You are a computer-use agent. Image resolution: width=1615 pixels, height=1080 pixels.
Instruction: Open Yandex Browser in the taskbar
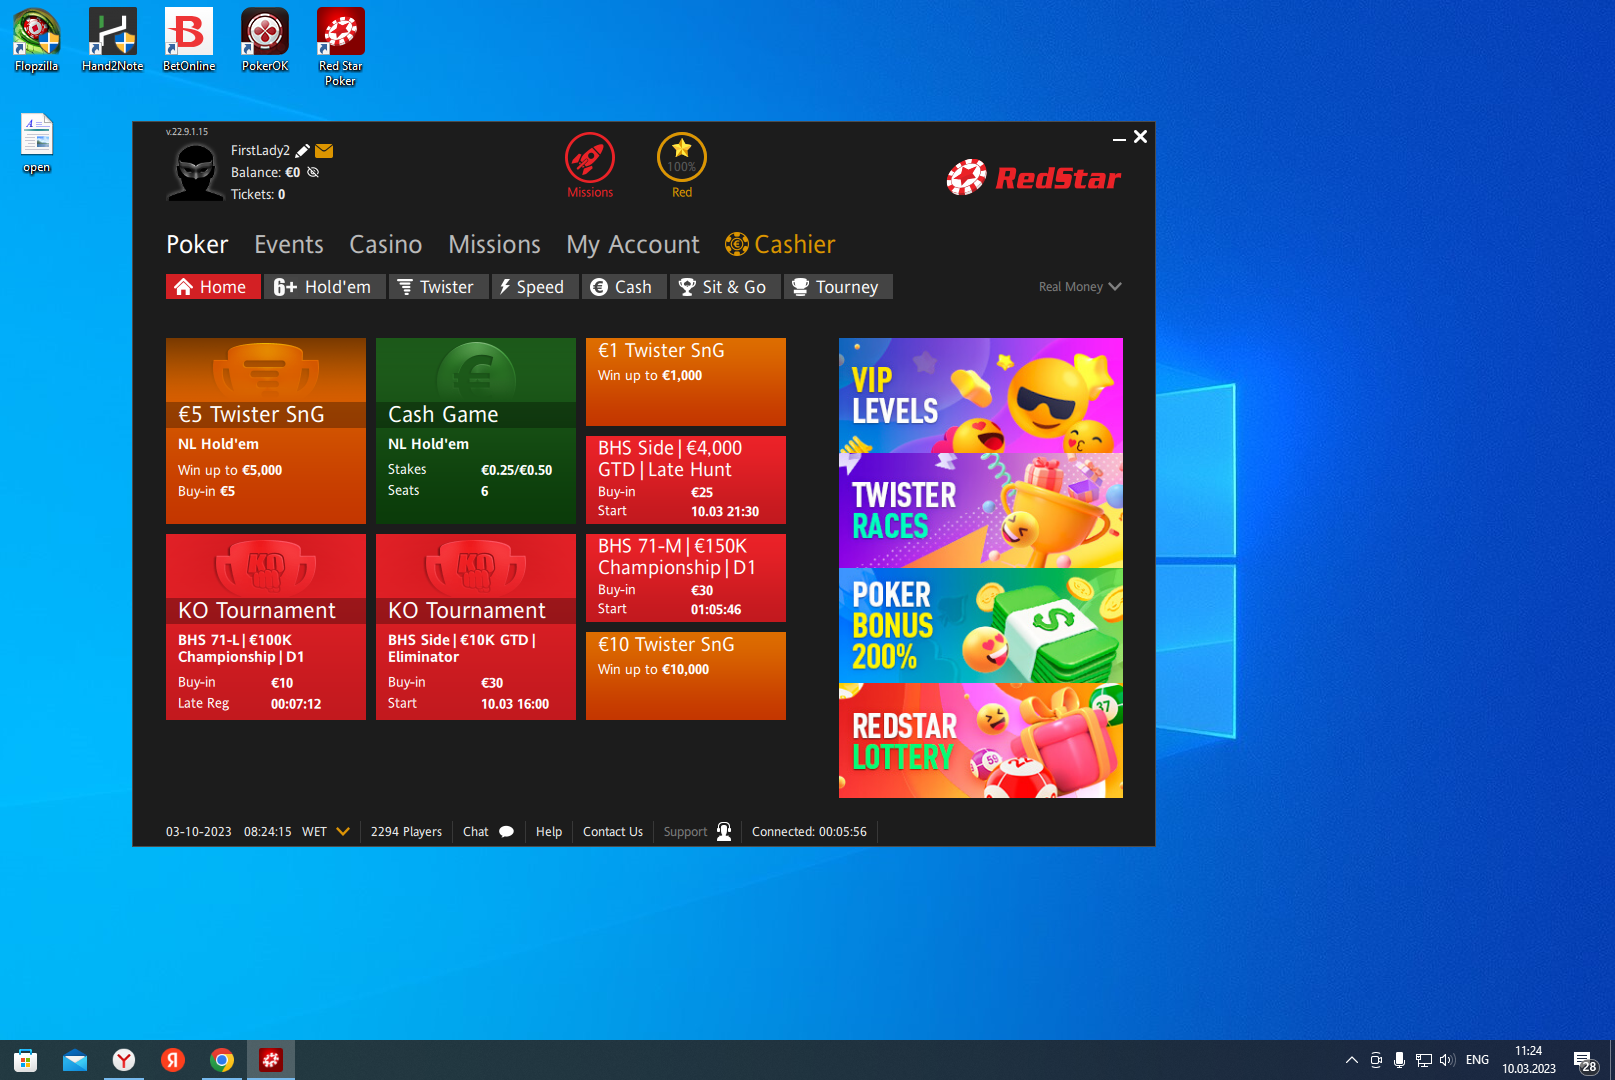124,1060
